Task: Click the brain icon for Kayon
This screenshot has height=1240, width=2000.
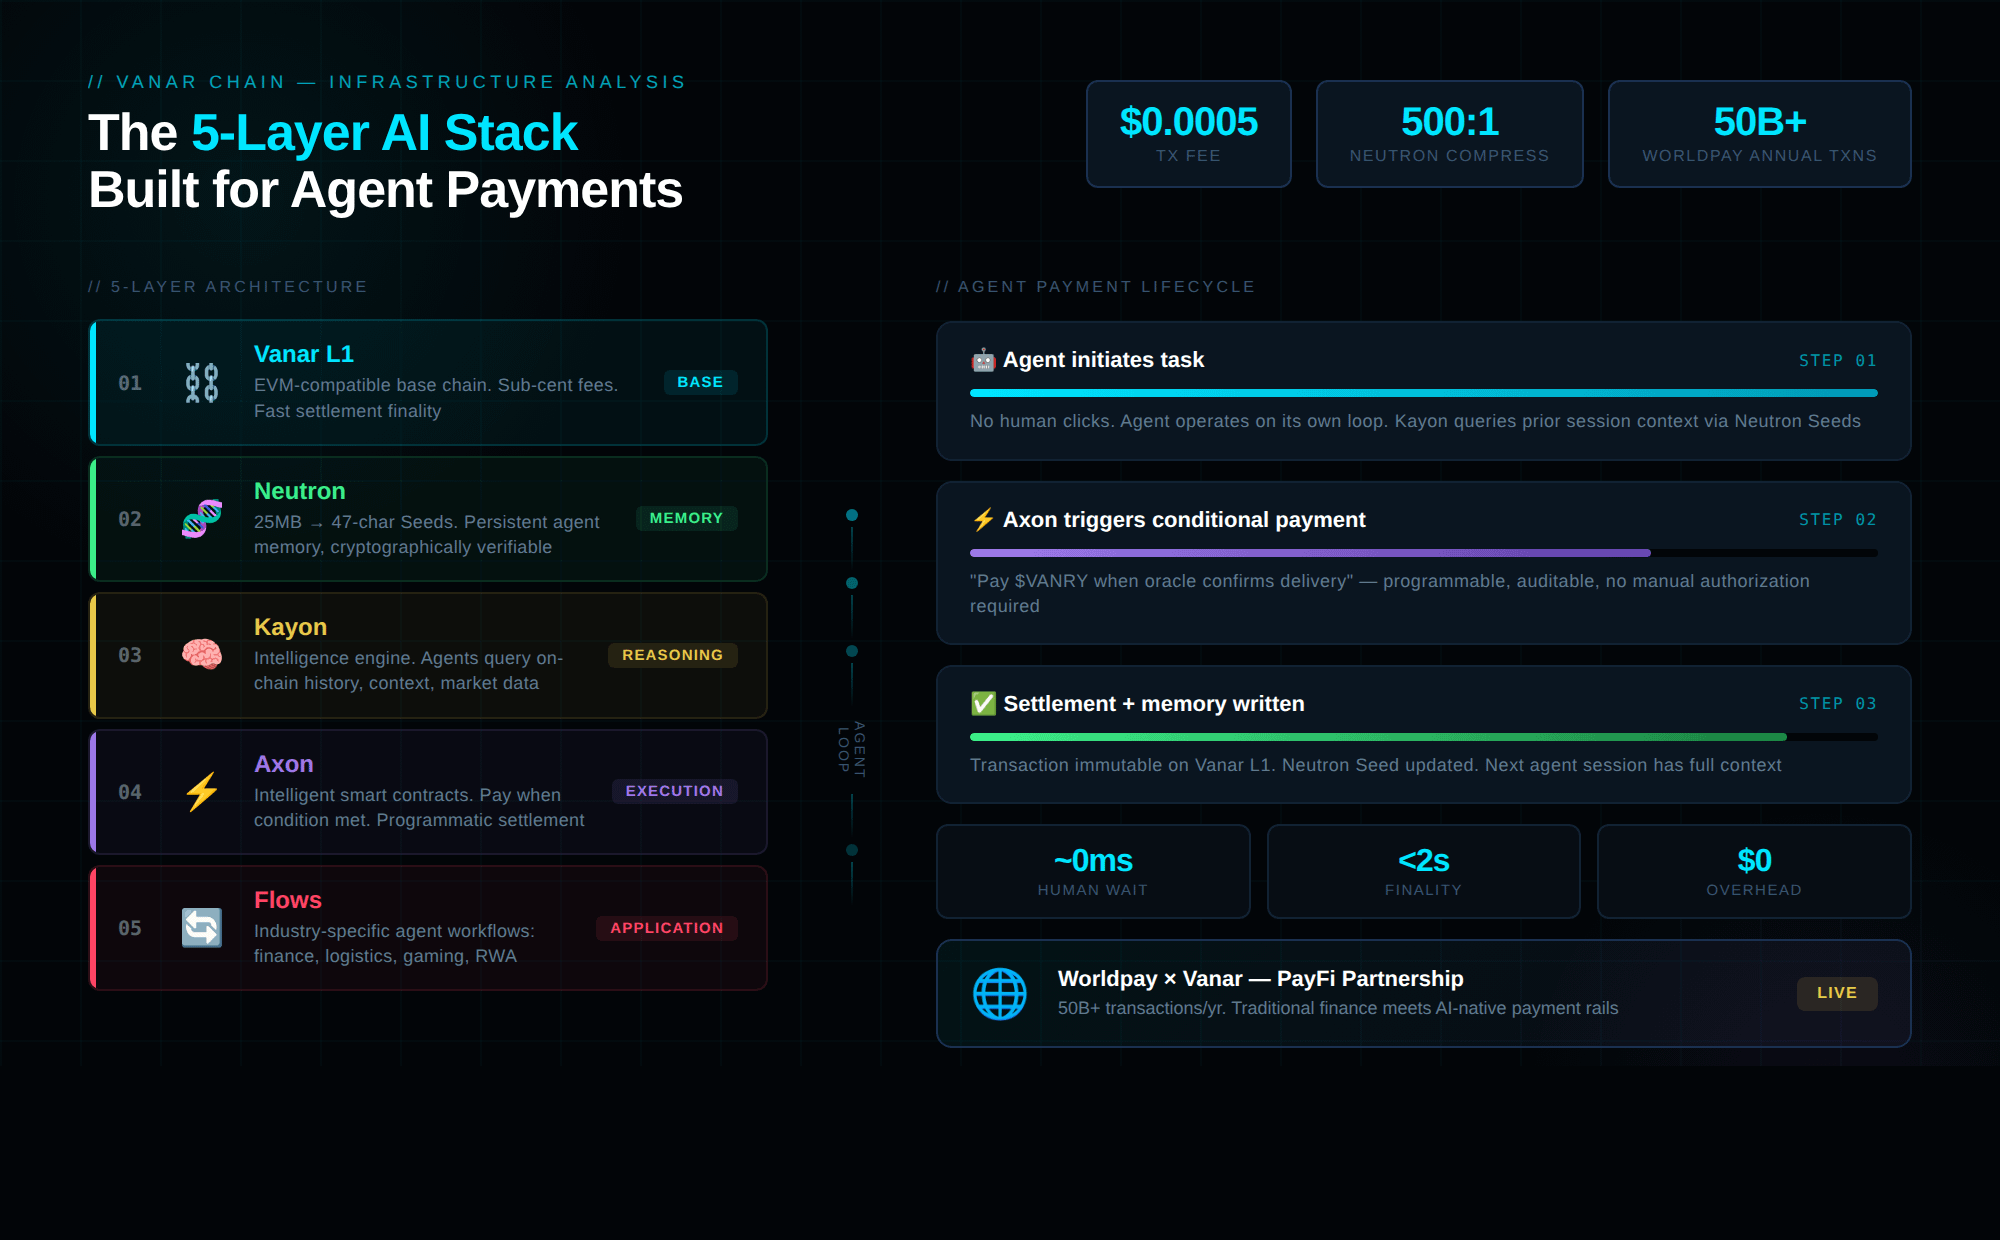Action: tap(202, 655)
